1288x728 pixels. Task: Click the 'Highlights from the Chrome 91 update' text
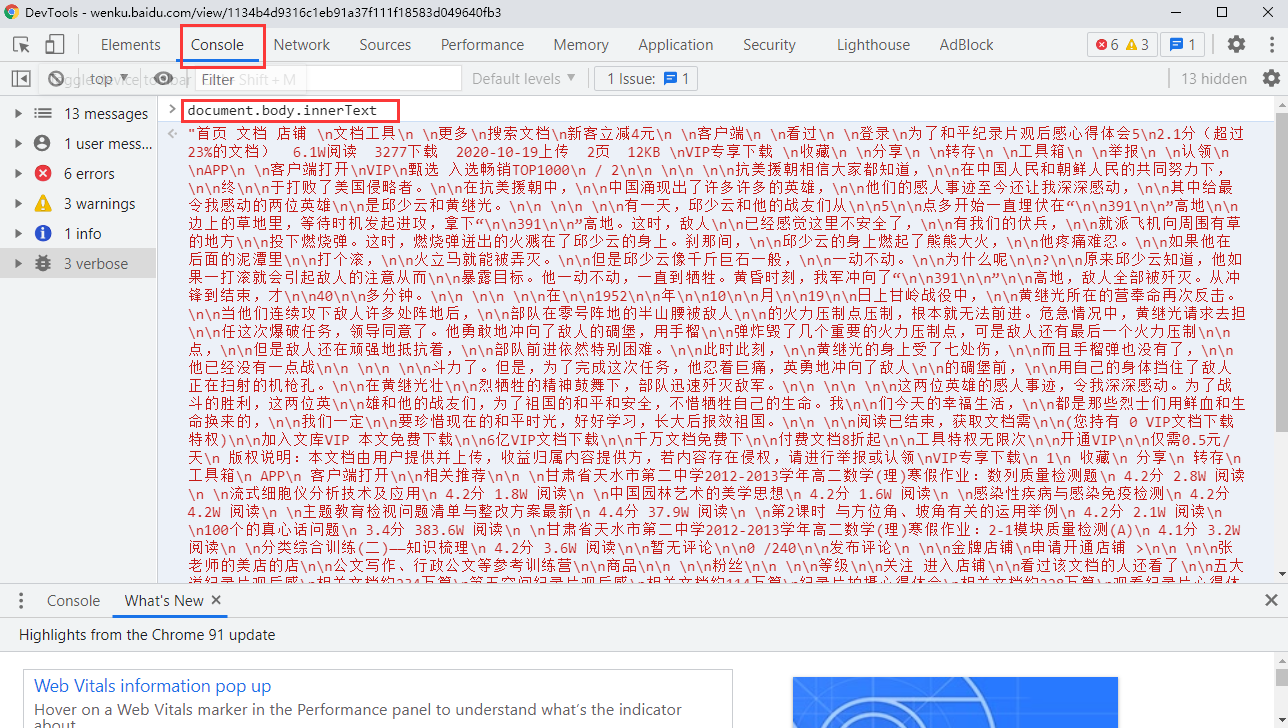[147, 635]
